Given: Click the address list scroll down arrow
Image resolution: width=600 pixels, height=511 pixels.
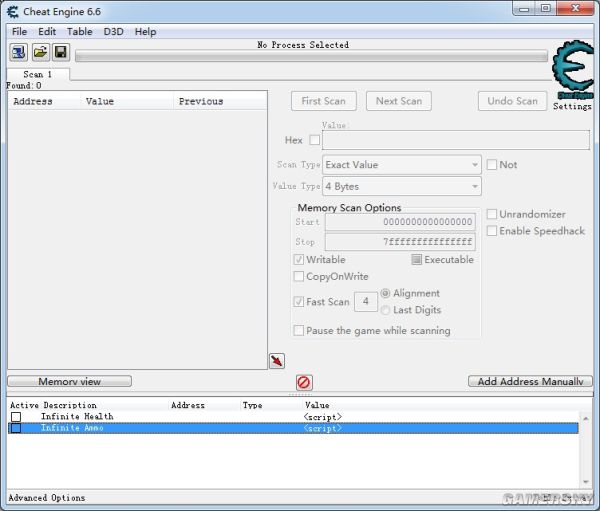Looking at the screenshot, I should point(586,482).
